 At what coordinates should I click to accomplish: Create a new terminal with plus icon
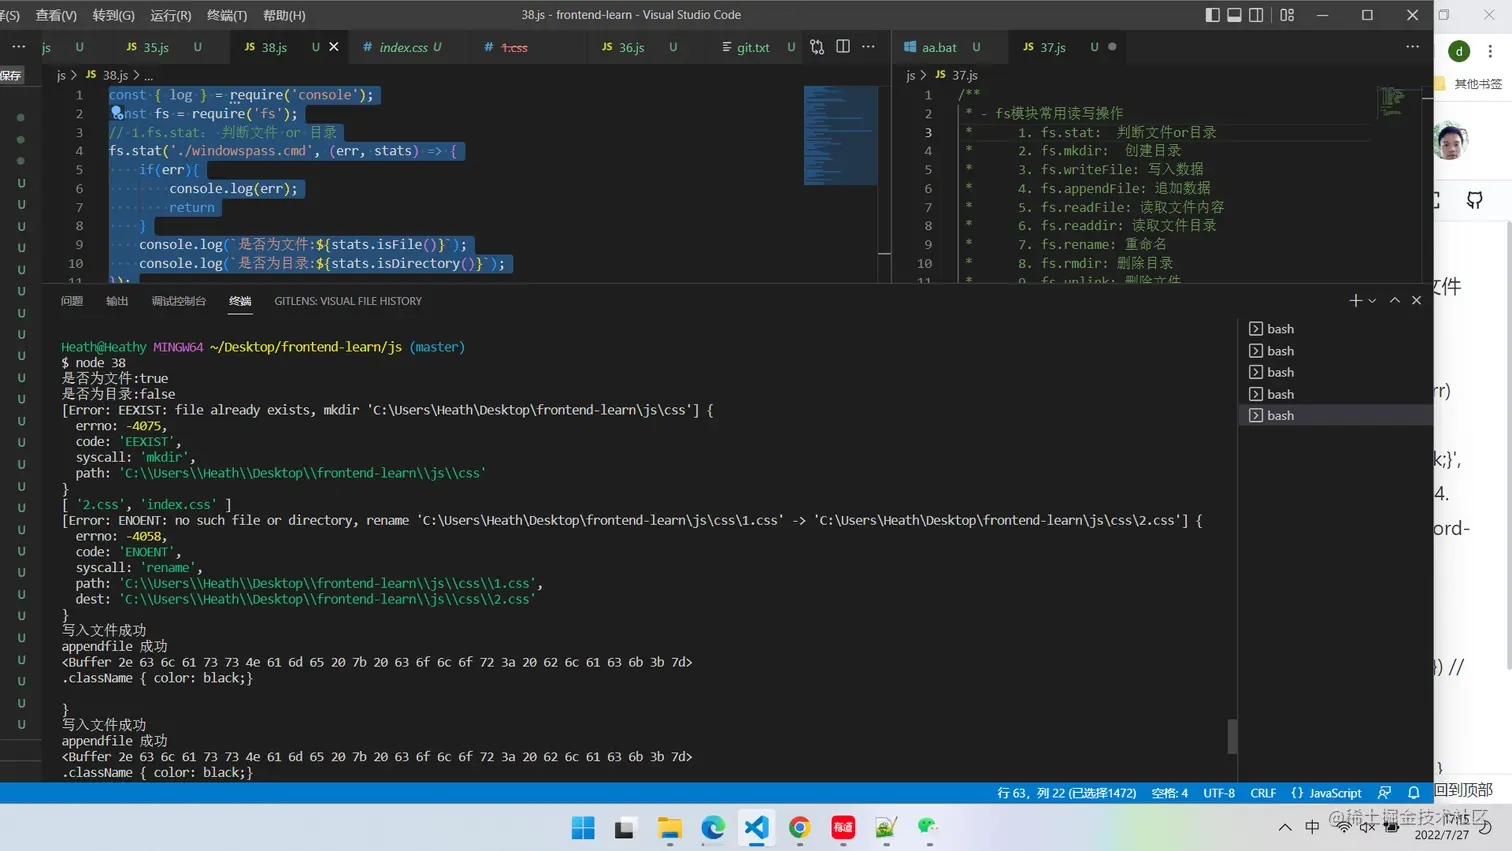pyautogui.click(x=1355, y=301)
